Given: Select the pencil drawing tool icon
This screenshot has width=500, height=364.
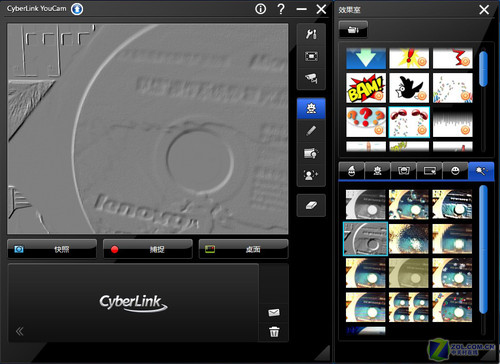Looking at the screenshot, I should [x=311, y=131].
